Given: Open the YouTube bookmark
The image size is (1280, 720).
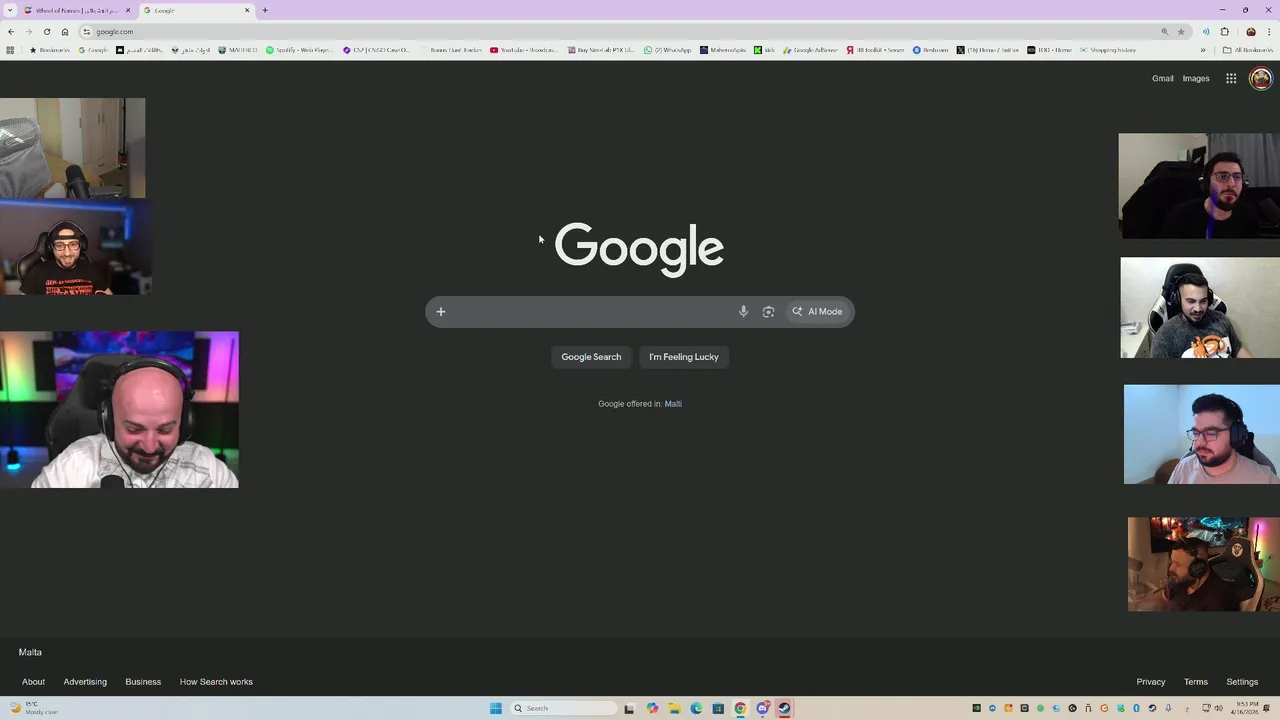Looking at the screenshot, I should pyautogui.click(x=524, y=50).
